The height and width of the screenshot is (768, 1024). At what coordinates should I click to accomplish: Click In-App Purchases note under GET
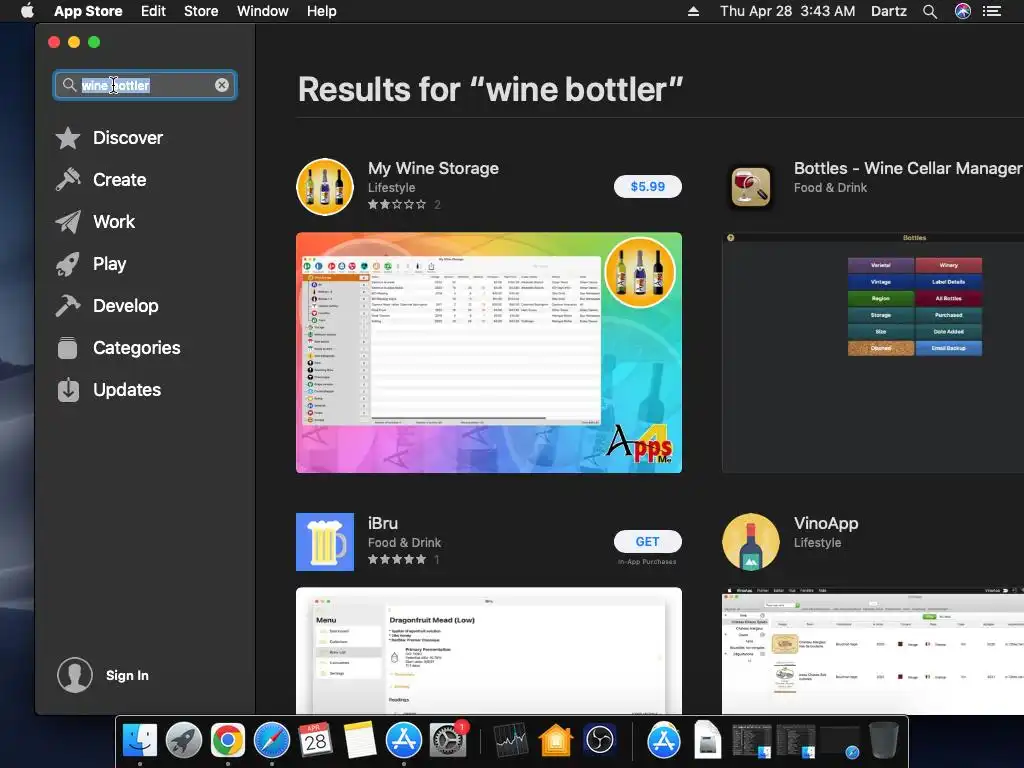tap(647, 562)
